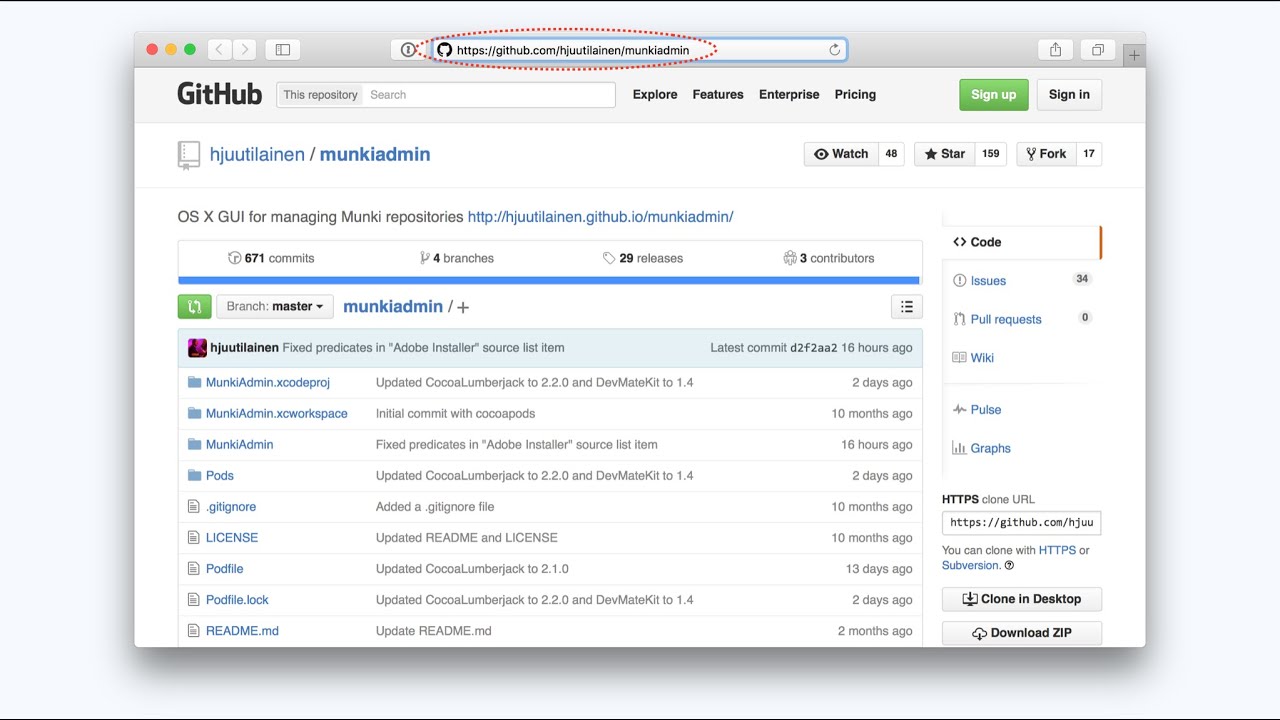
Task: Open a new Safari tab with plus button
Action: [x=1134, y=56]
